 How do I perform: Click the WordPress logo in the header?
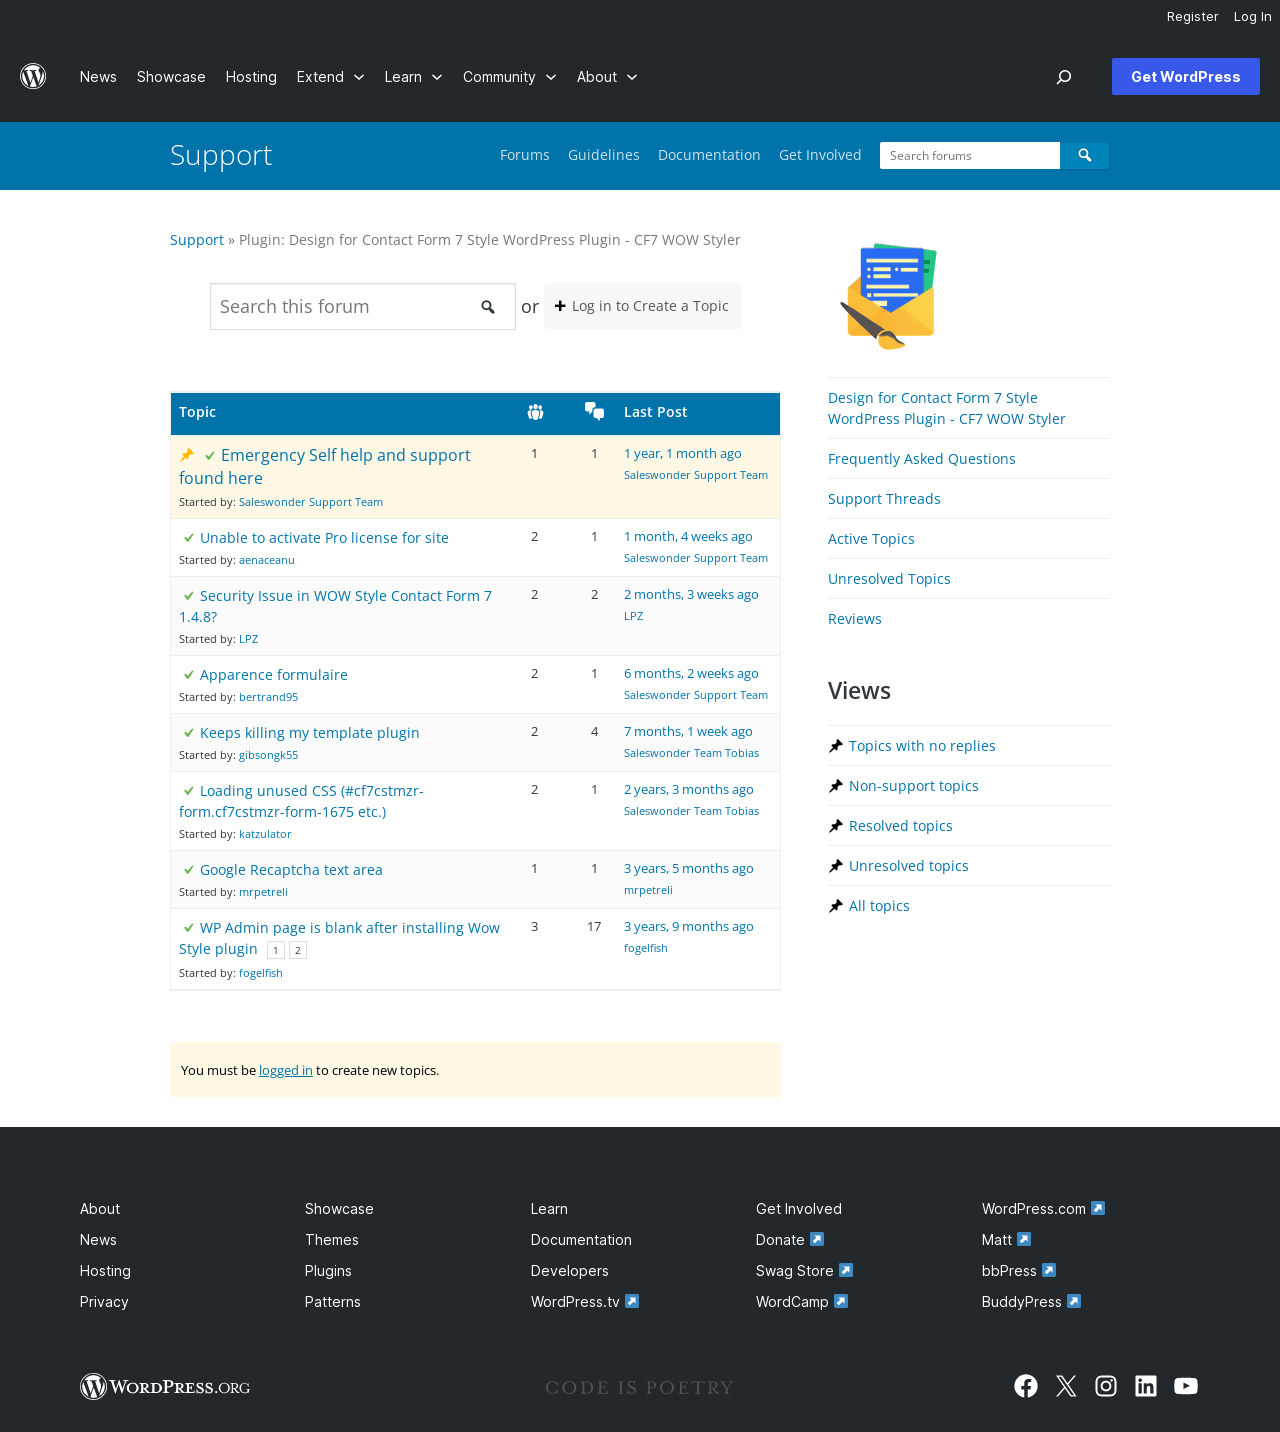33,77
